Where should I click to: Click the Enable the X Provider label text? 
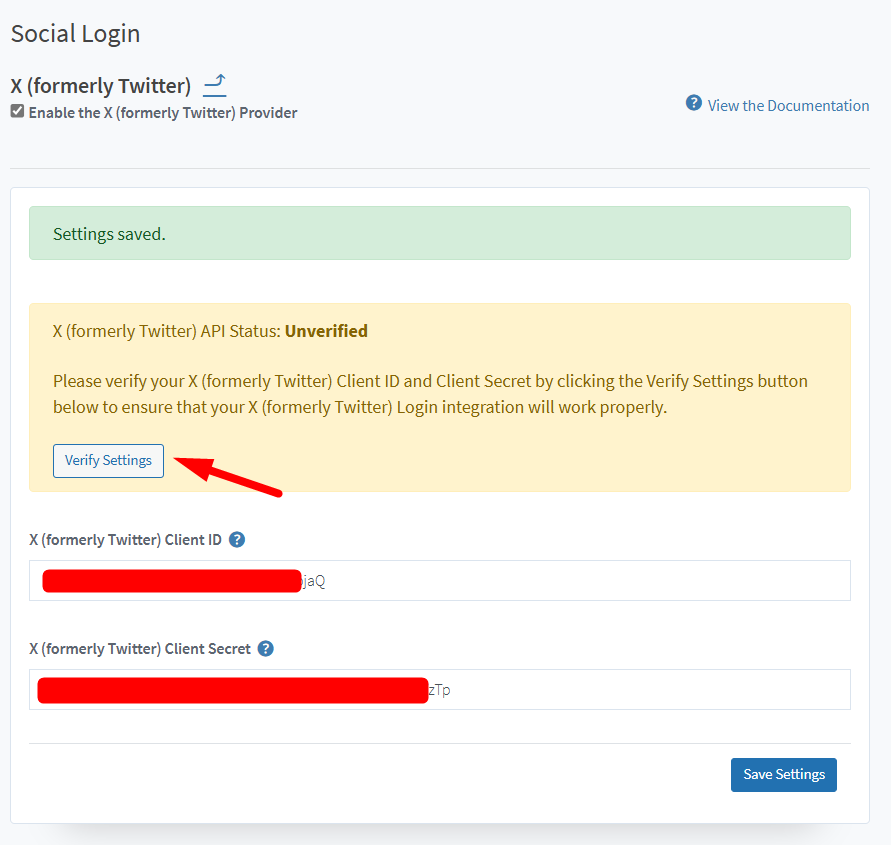[163, 113]
